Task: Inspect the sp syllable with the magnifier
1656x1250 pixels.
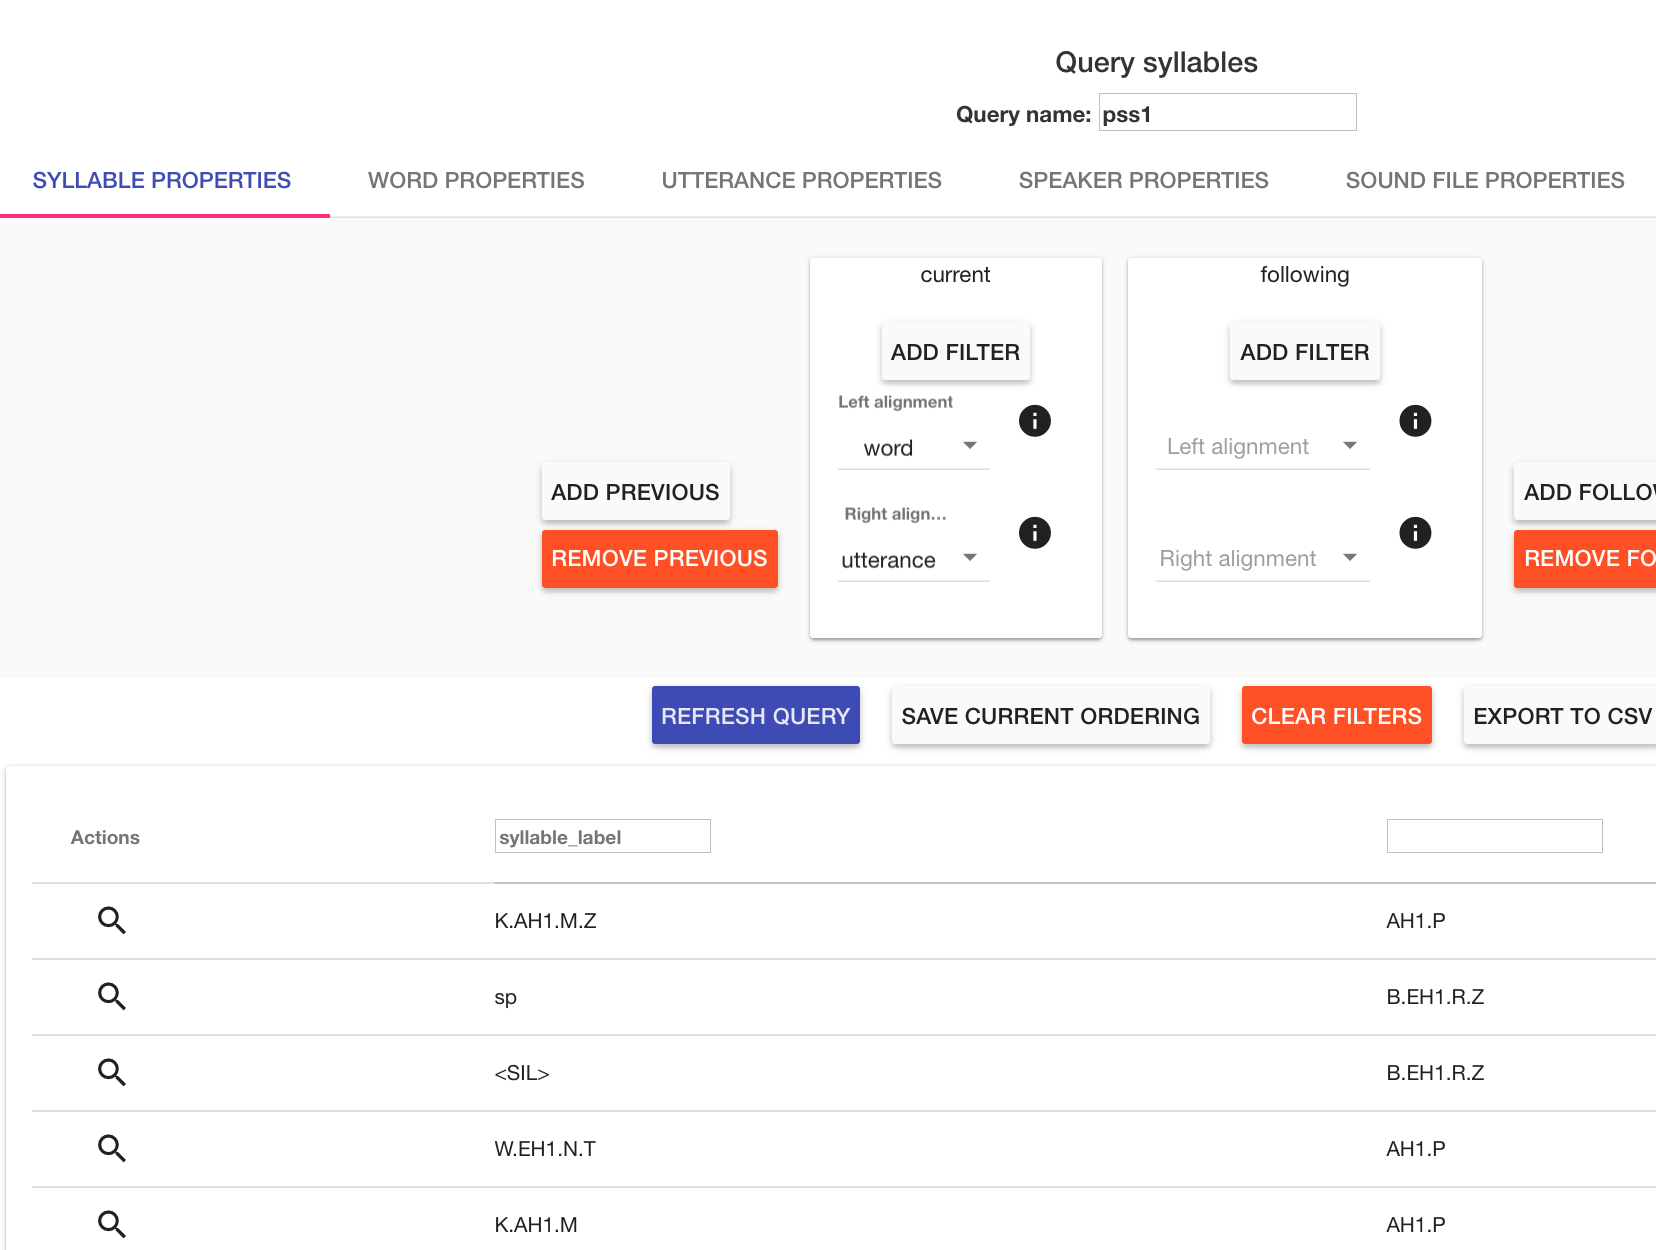Action: pyautogui.click(x=112, y=996)
